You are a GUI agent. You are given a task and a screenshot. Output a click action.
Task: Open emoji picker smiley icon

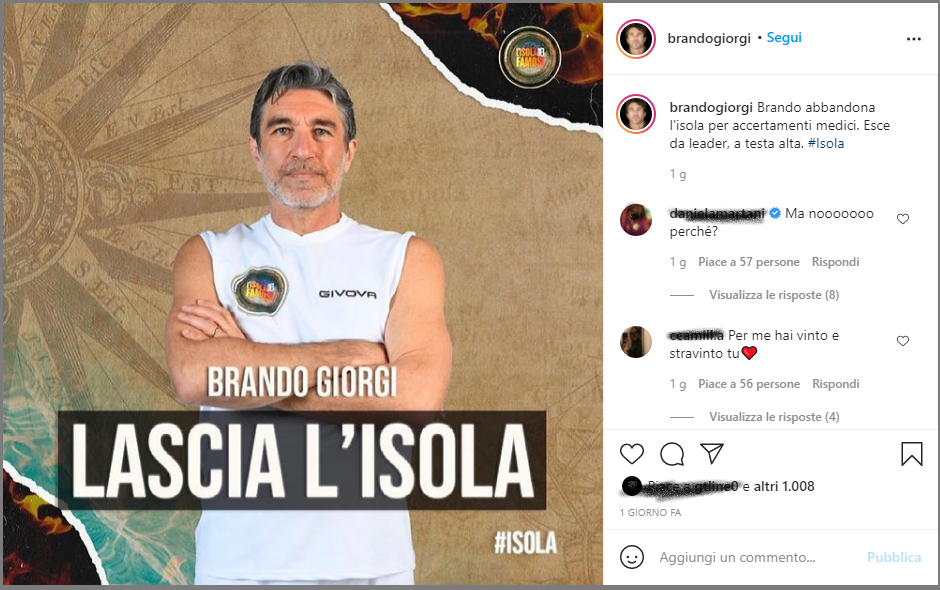coord(632,557)
